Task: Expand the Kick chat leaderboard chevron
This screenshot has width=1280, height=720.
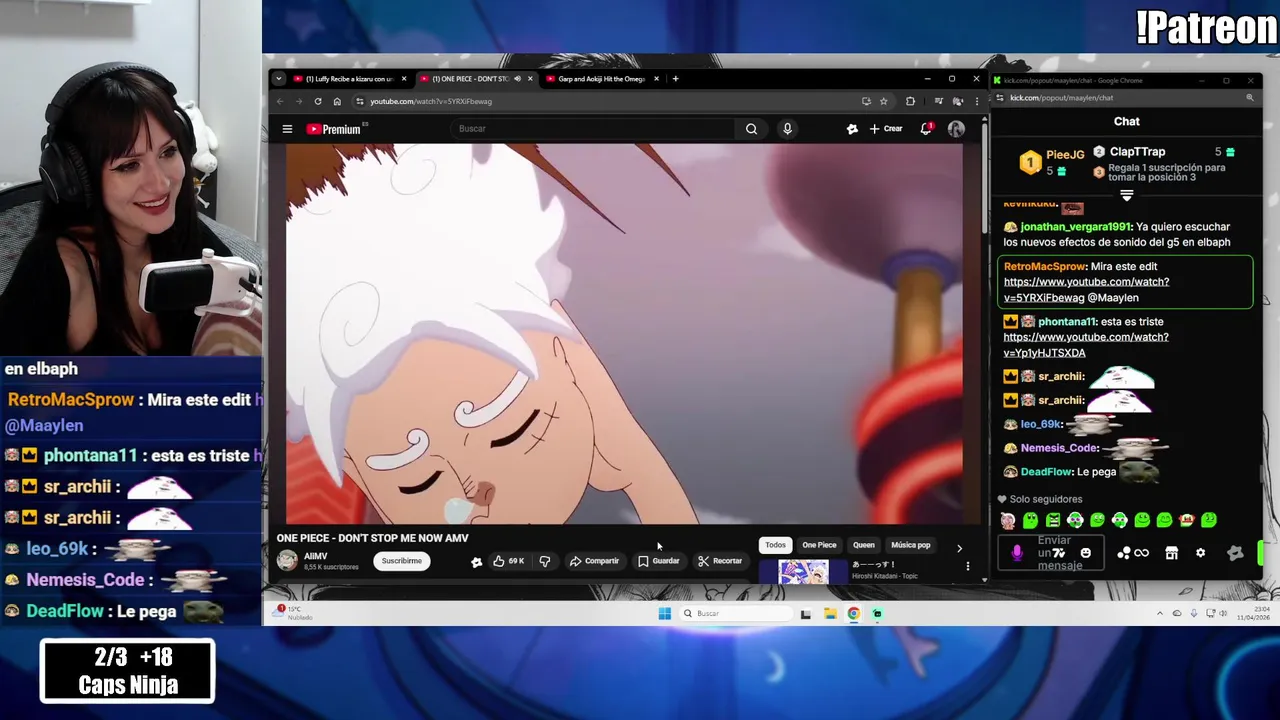Action: 1127,195
